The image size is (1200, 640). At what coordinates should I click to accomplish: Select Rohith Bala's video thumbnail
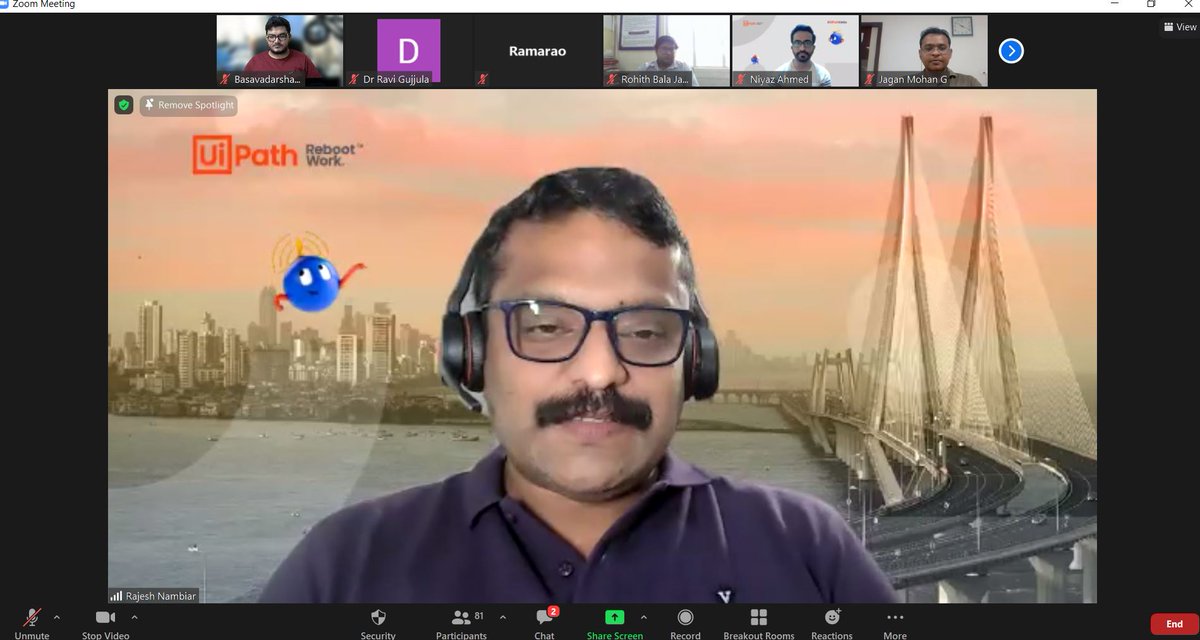tap(666, 51)
